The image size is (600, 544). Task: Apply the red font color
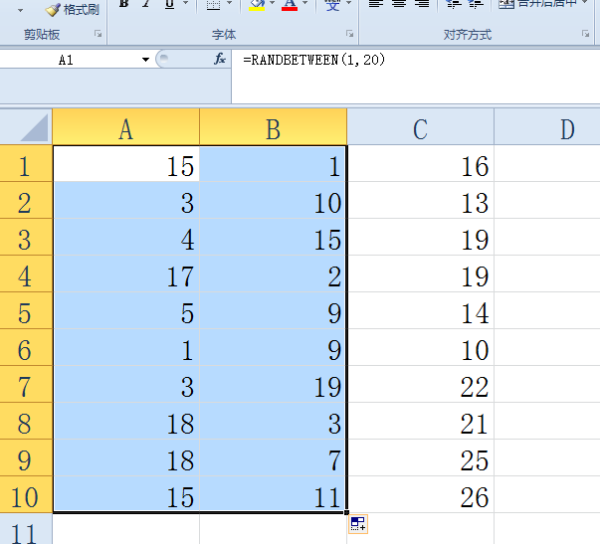(290, 5)
